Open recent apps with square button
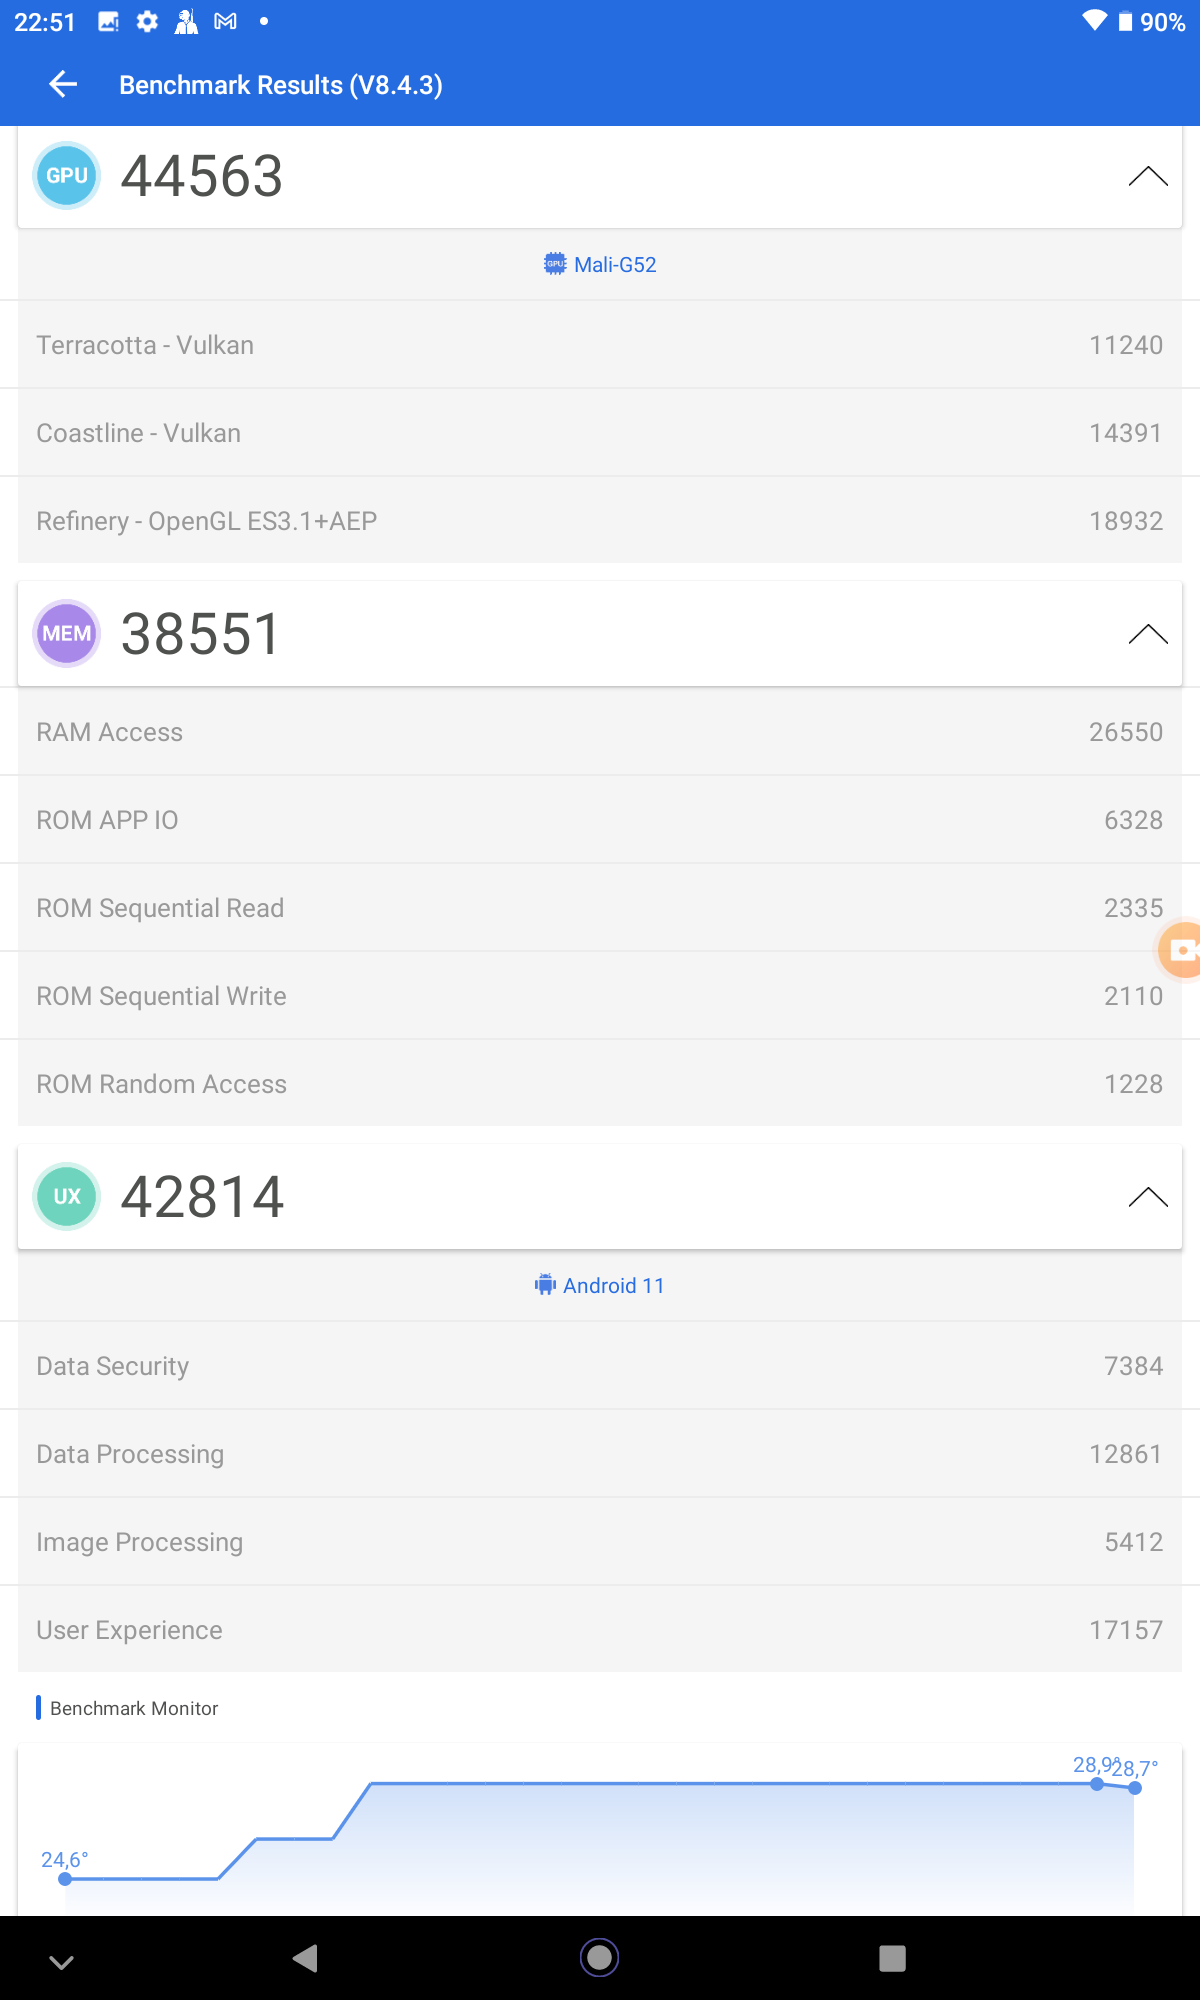Image resolution: width=1200 pixels, height=2000 pixels. [892, 1958]
